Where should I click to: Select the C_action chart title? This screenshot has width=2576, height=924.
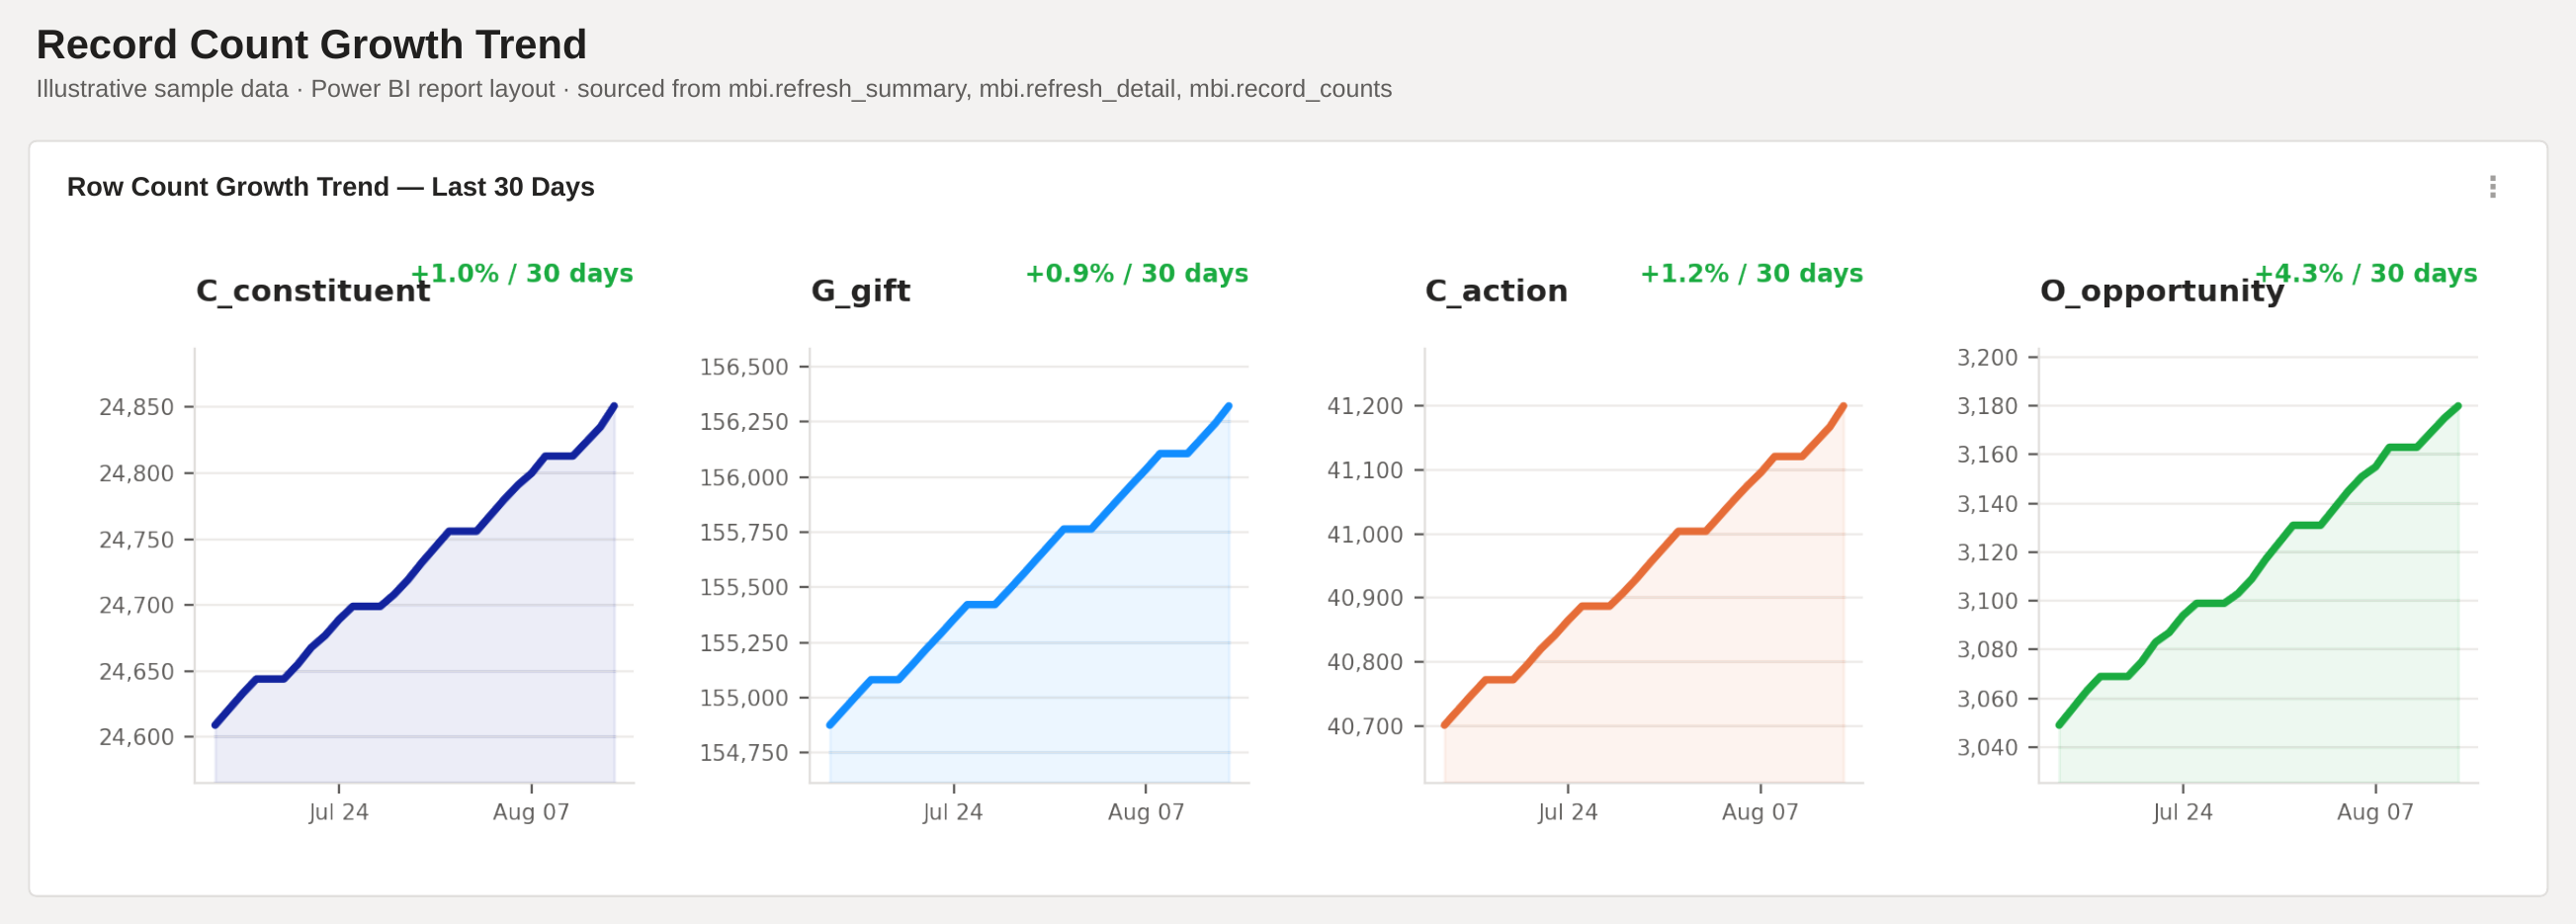point(1496,291)
